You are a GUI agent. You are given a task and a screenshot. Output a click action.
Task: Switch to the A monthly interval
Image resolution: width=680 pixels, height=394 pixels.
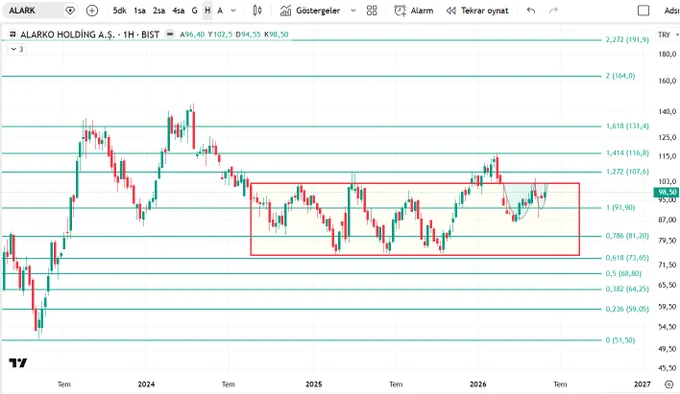click(220, 10)
